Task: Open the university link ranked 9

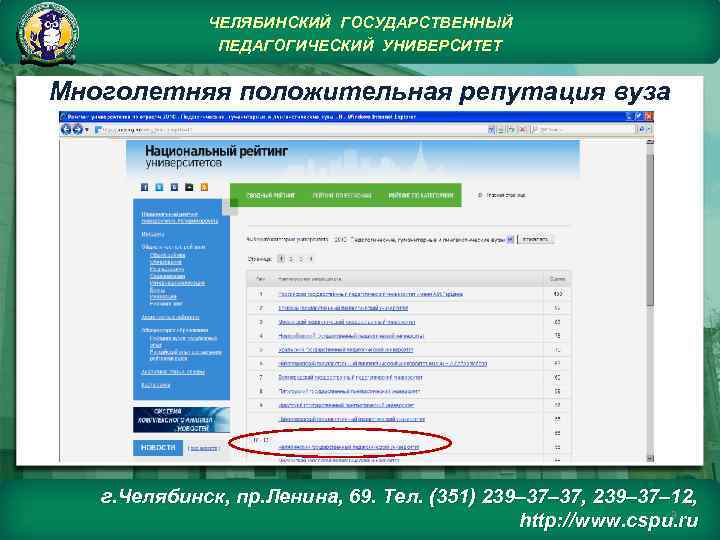Action: pos(346,405)
